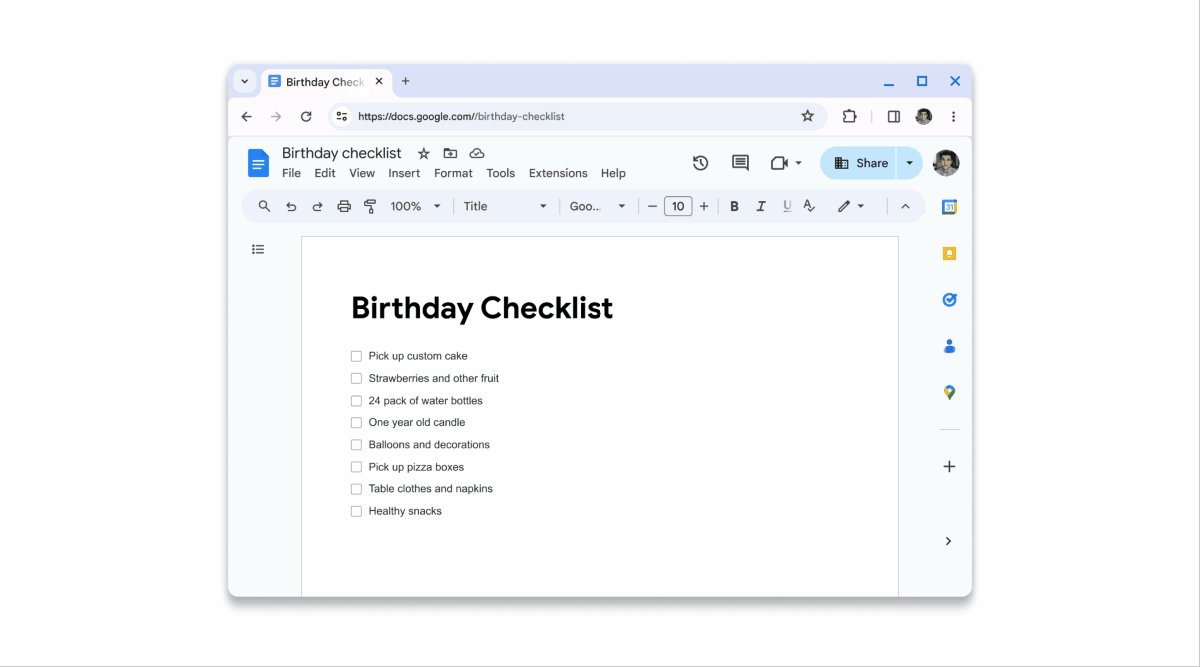Select the paint format tool
The image size is (1200, 667).
pos(369,206)
